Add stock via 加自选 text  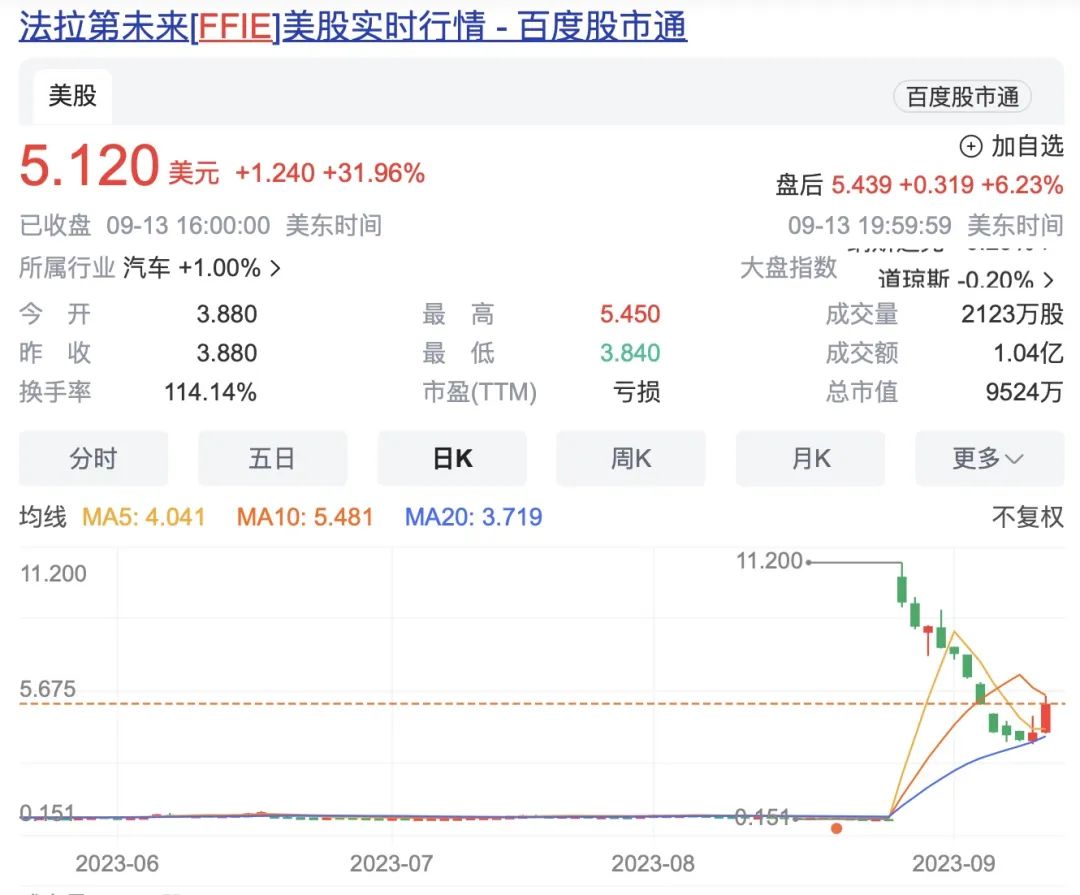[1027, 147]
